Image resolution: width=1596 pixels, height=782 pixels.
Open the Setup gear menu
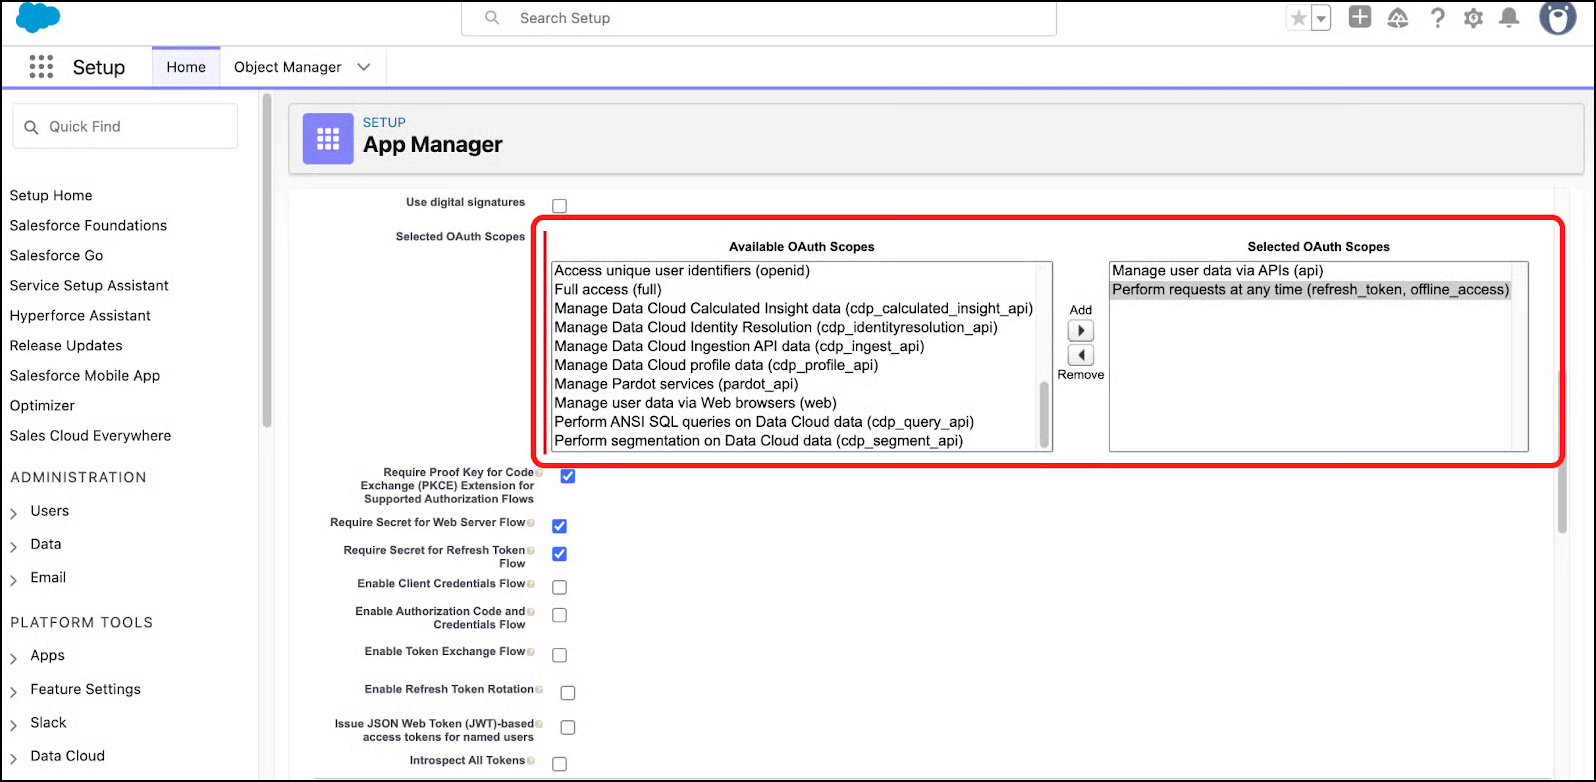coord(1473,18)
